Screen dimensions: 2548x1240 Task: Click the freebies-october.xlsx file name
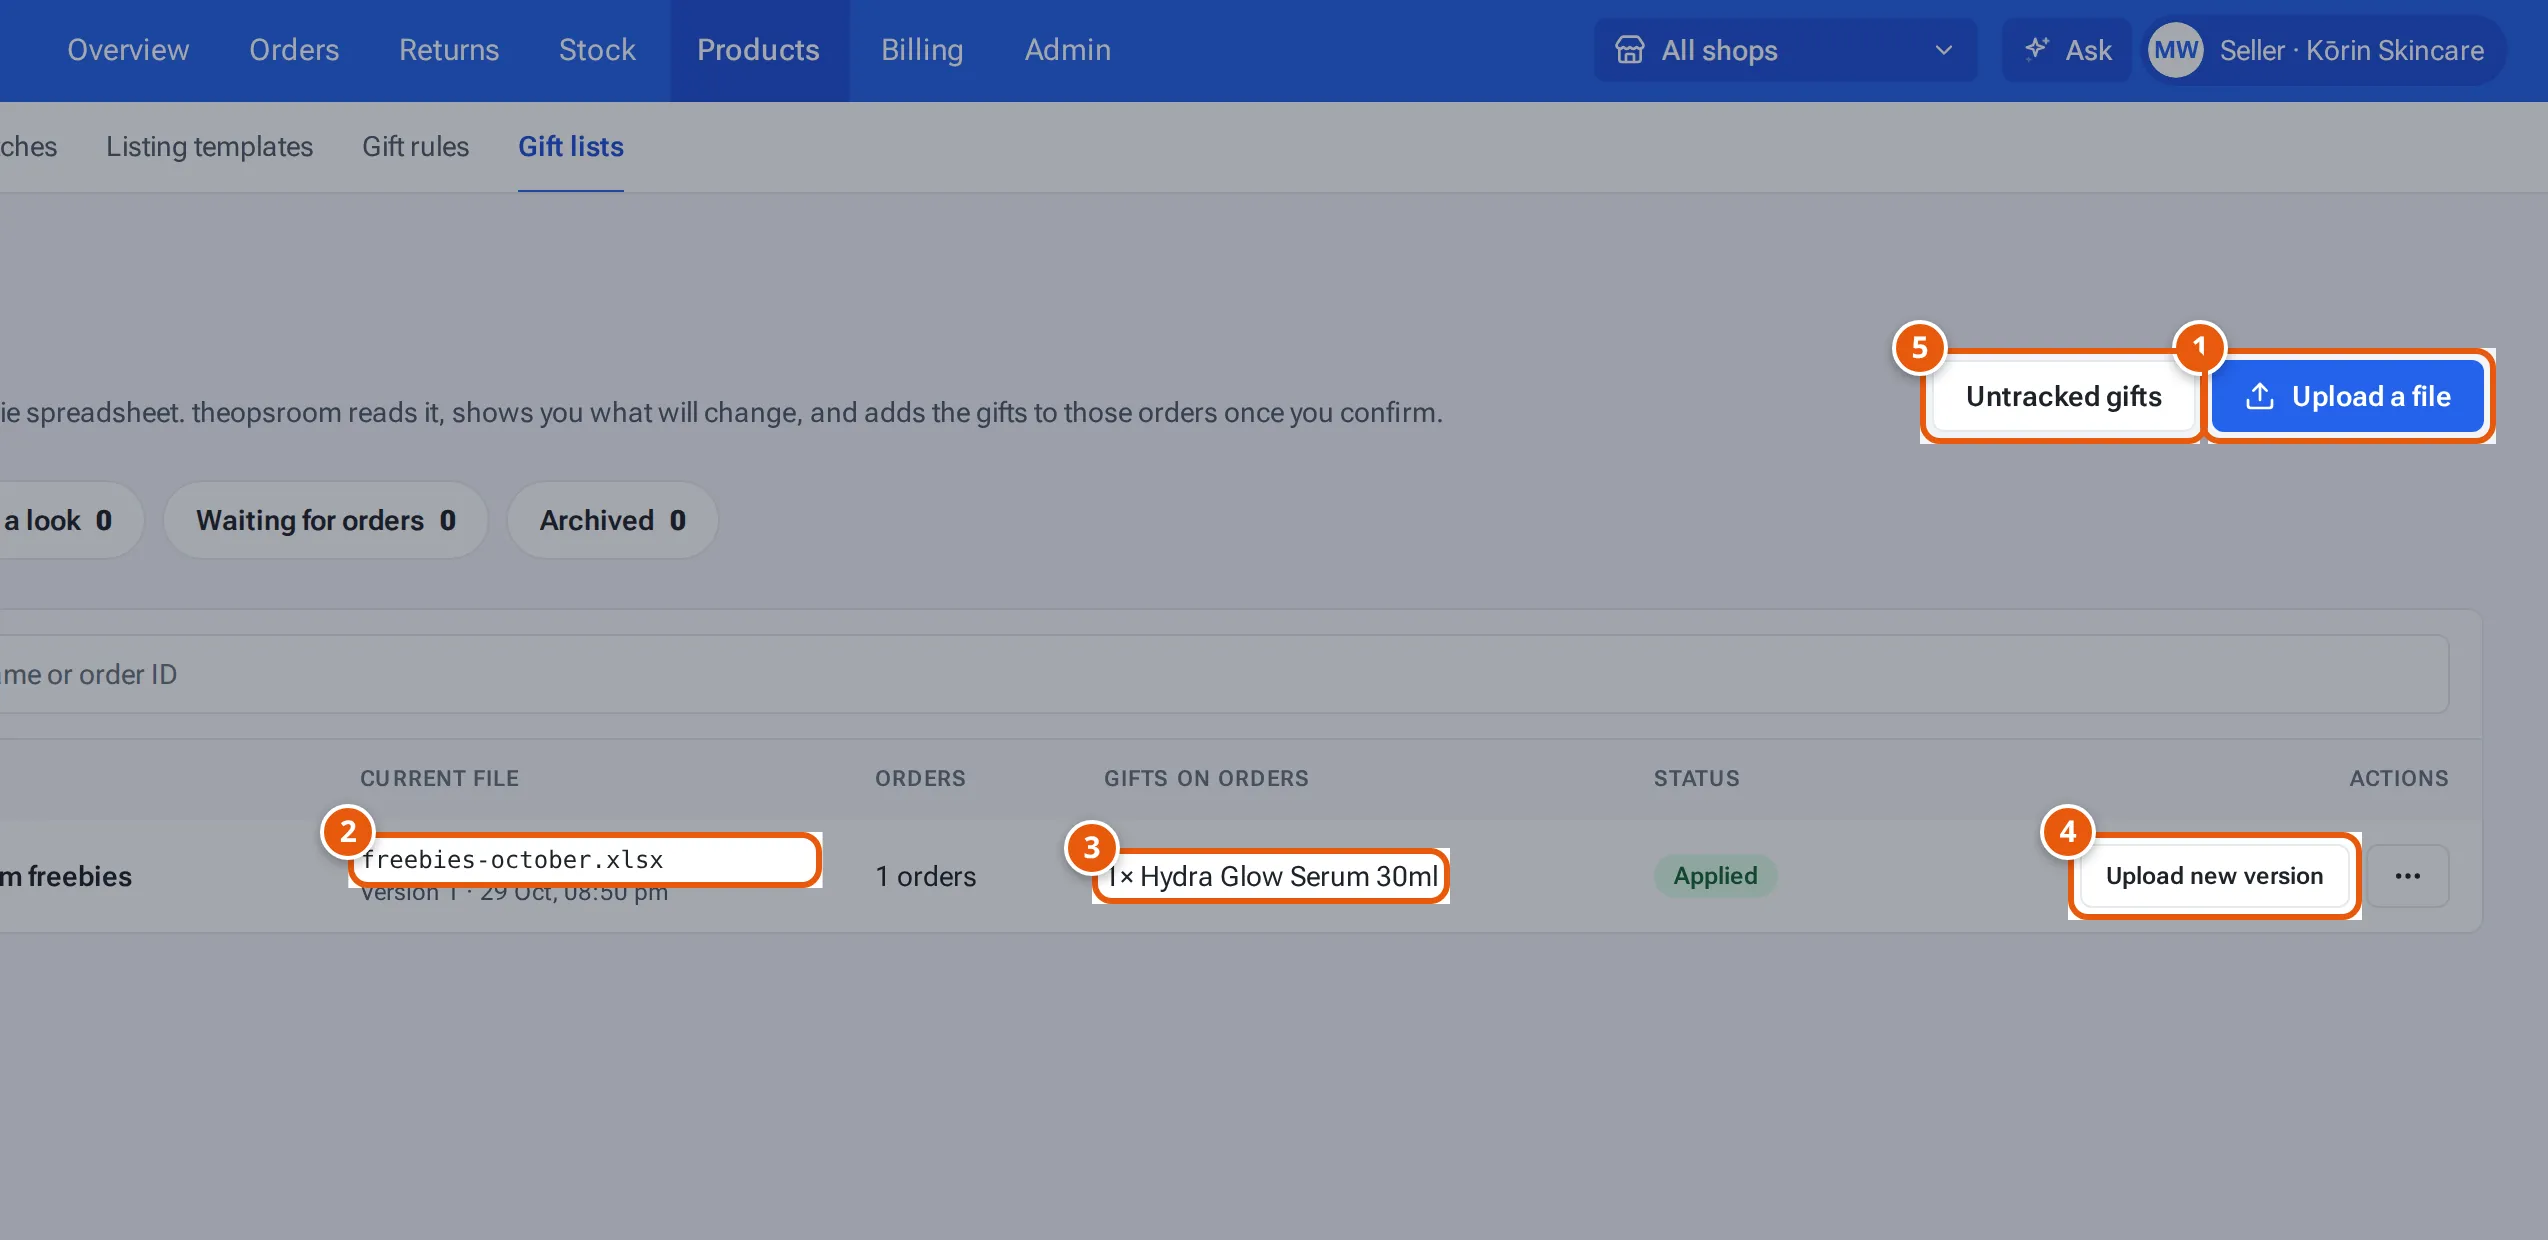coord(513,859)
